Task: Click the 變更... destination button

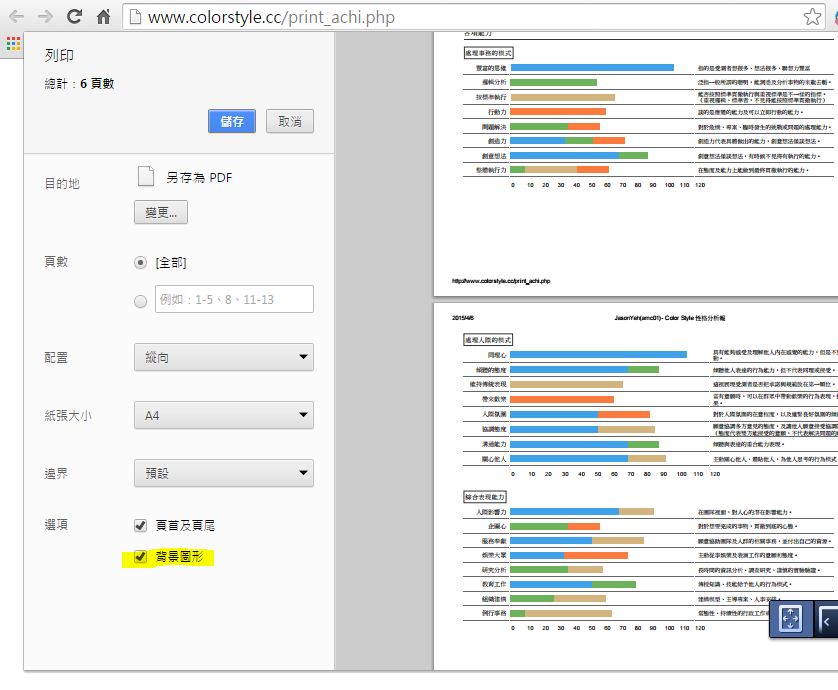Action: pos(161,213)
